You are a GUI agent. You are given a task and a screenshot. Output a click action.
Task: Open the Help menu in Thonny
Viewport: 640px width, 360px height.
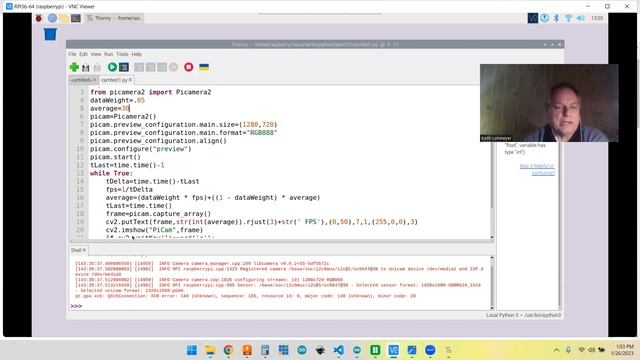137,54
